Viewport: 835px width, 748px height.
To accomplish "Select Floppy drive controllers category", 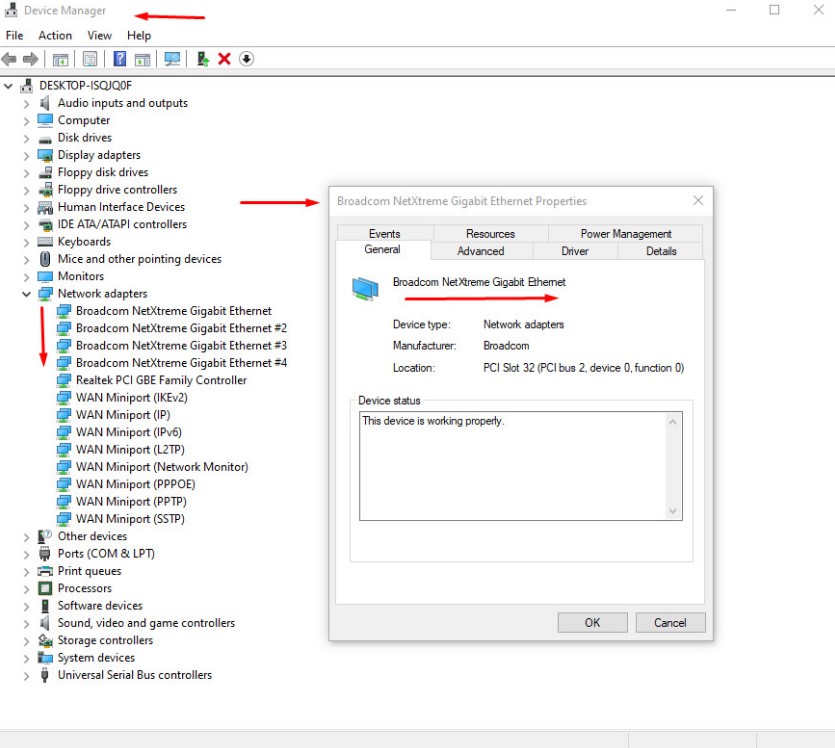I will click(x=117, y=190).
